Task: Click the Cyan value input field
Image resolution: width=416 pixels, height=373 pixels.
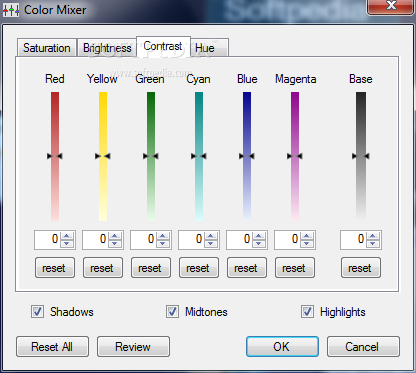Action: 192,239
